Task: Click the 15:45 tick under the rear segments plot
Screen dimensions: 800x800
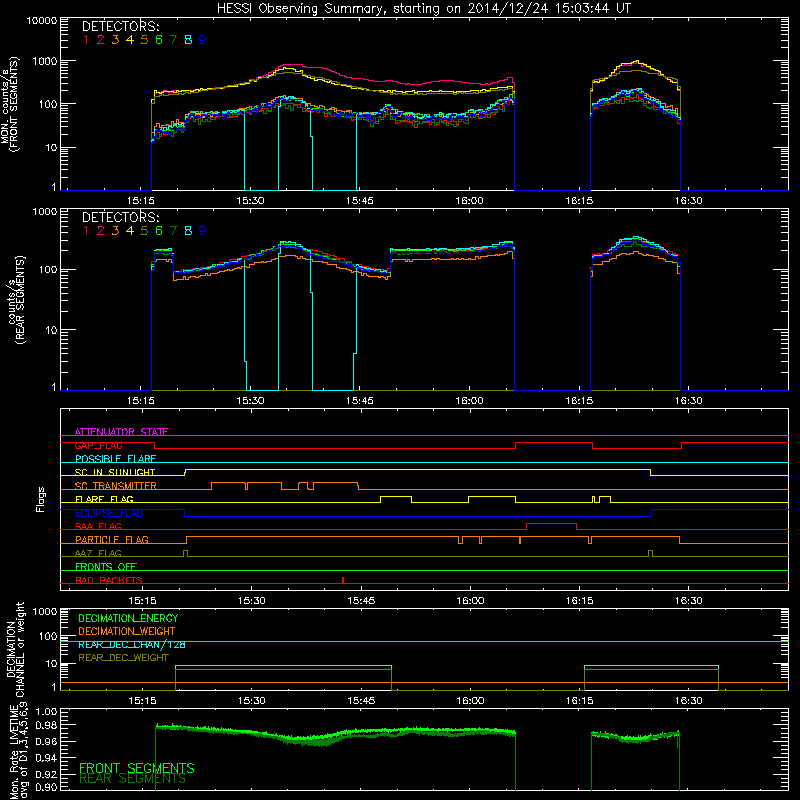Action: [x=360, y=401]
